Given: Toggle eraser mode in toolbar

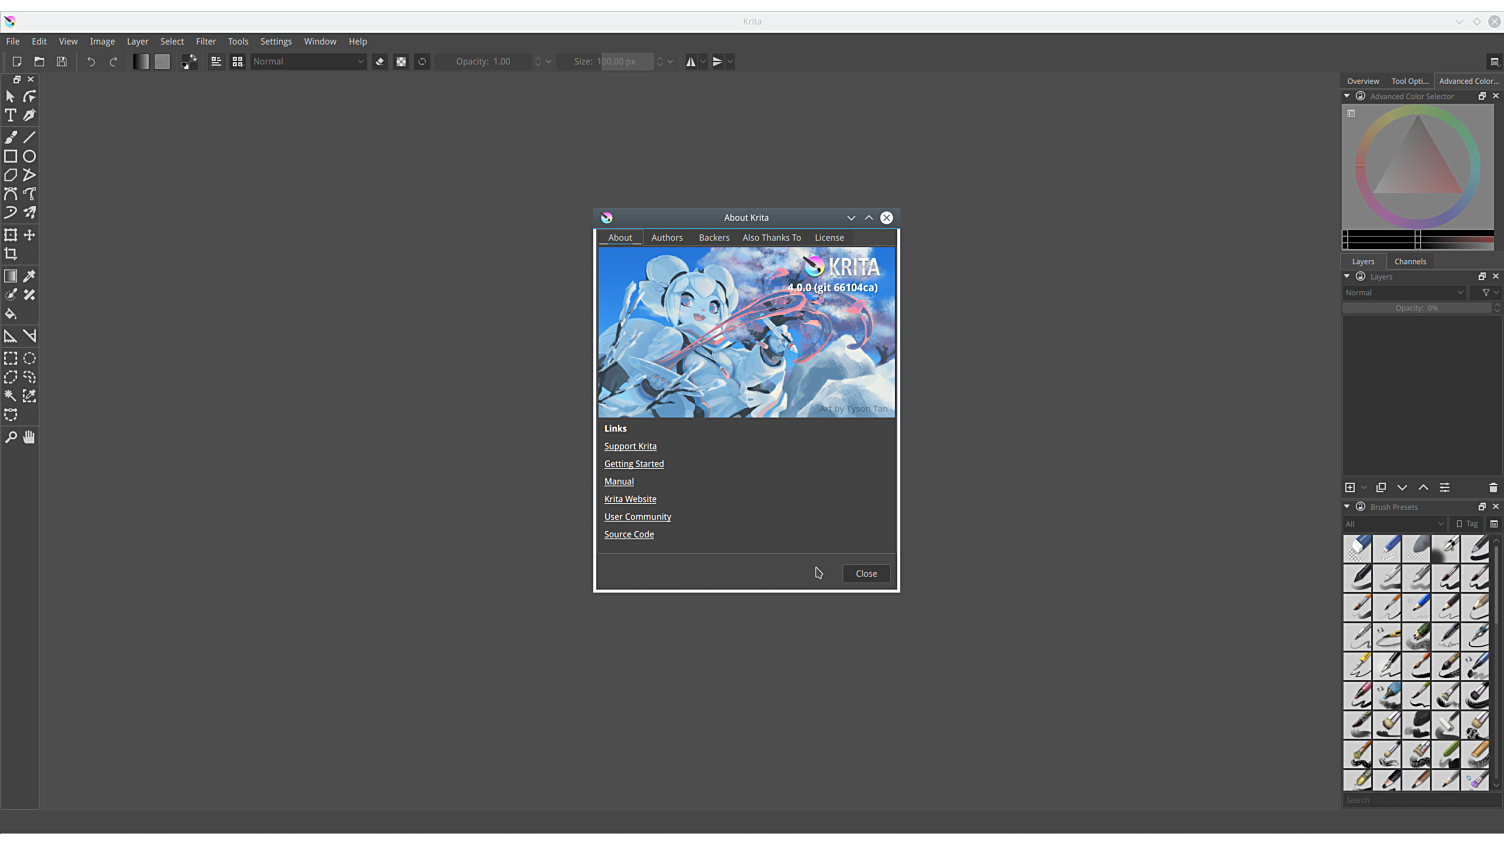Looking at the screenshot, I should [x=380, y=62].
